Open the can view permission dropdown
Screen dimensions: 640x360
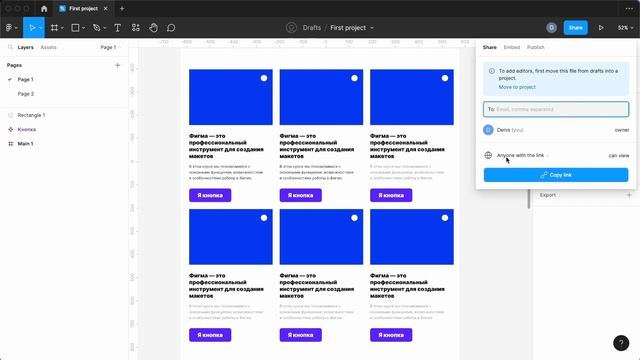point(619,156)
